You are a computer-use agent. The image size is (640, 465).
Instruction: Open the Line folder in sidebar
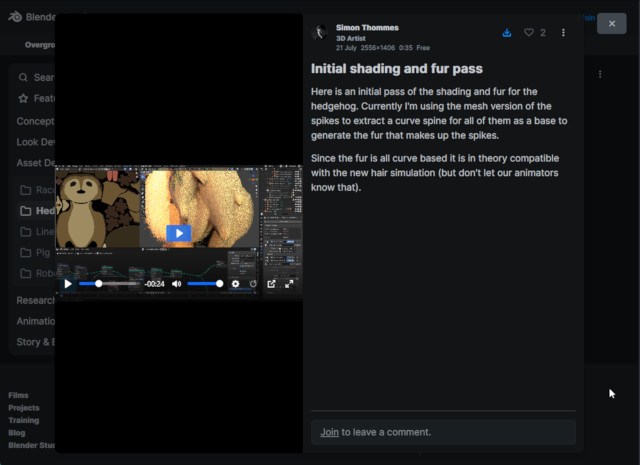point(37,231)
